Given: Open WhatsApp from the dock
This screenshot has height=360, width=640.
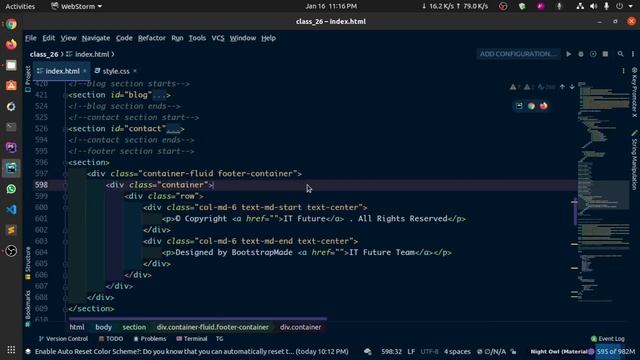Looking at the screenshot, I should [x=11, y=189].
